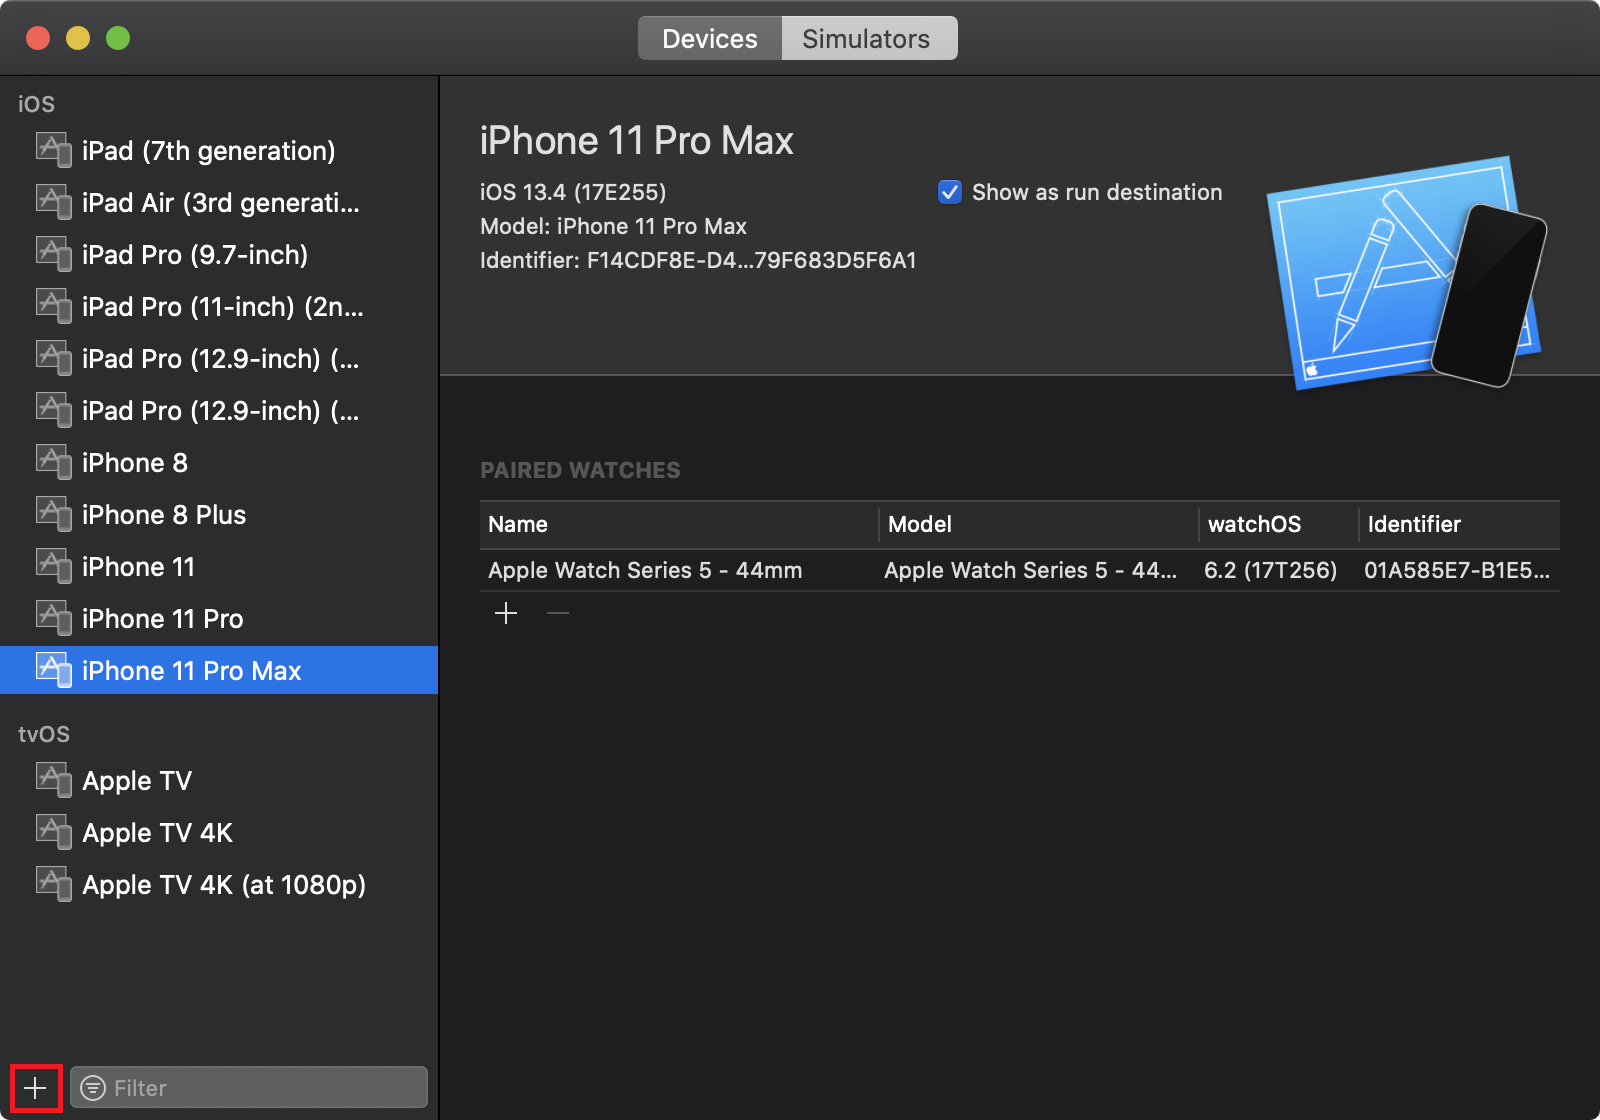Click the Filter input field

[249, 1088]
